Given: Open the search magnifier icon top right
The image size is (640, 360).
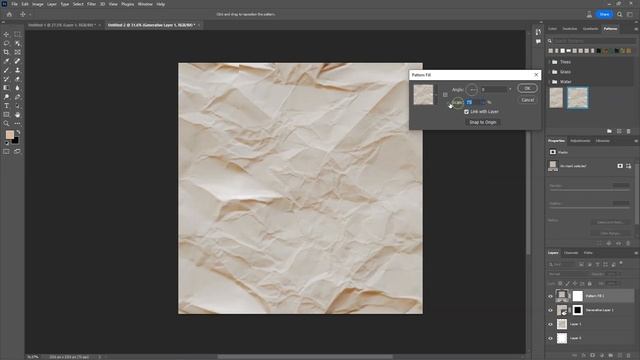Looking at the screenshot, I should pyautogui.click(x=620, y=14).
